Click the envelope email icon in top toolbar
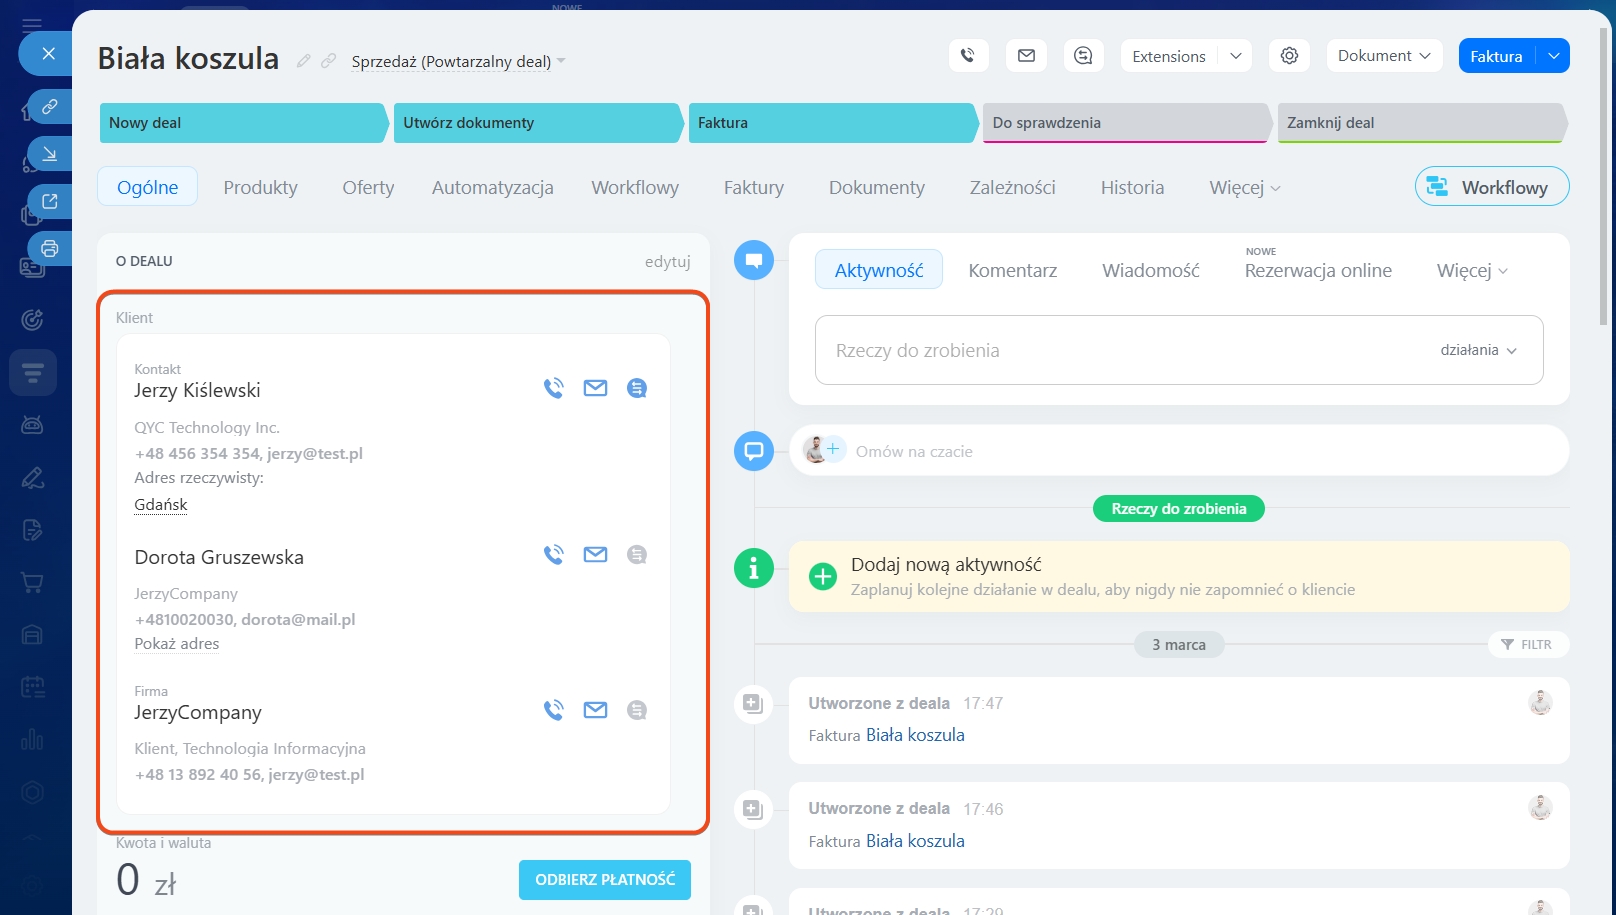The width and height of the screenshot is (1616, 915). pos(1026,56)
